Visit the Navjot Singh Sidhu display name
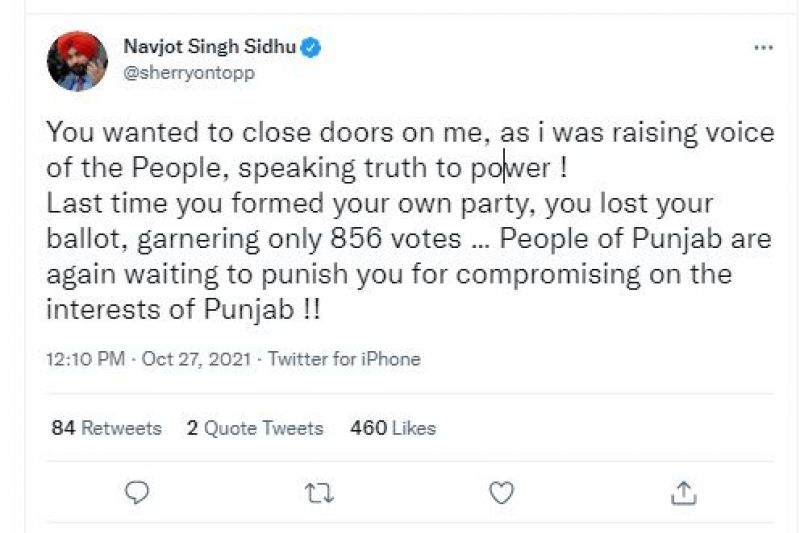This screenshot has height=533, width=800. click(210, 47)
